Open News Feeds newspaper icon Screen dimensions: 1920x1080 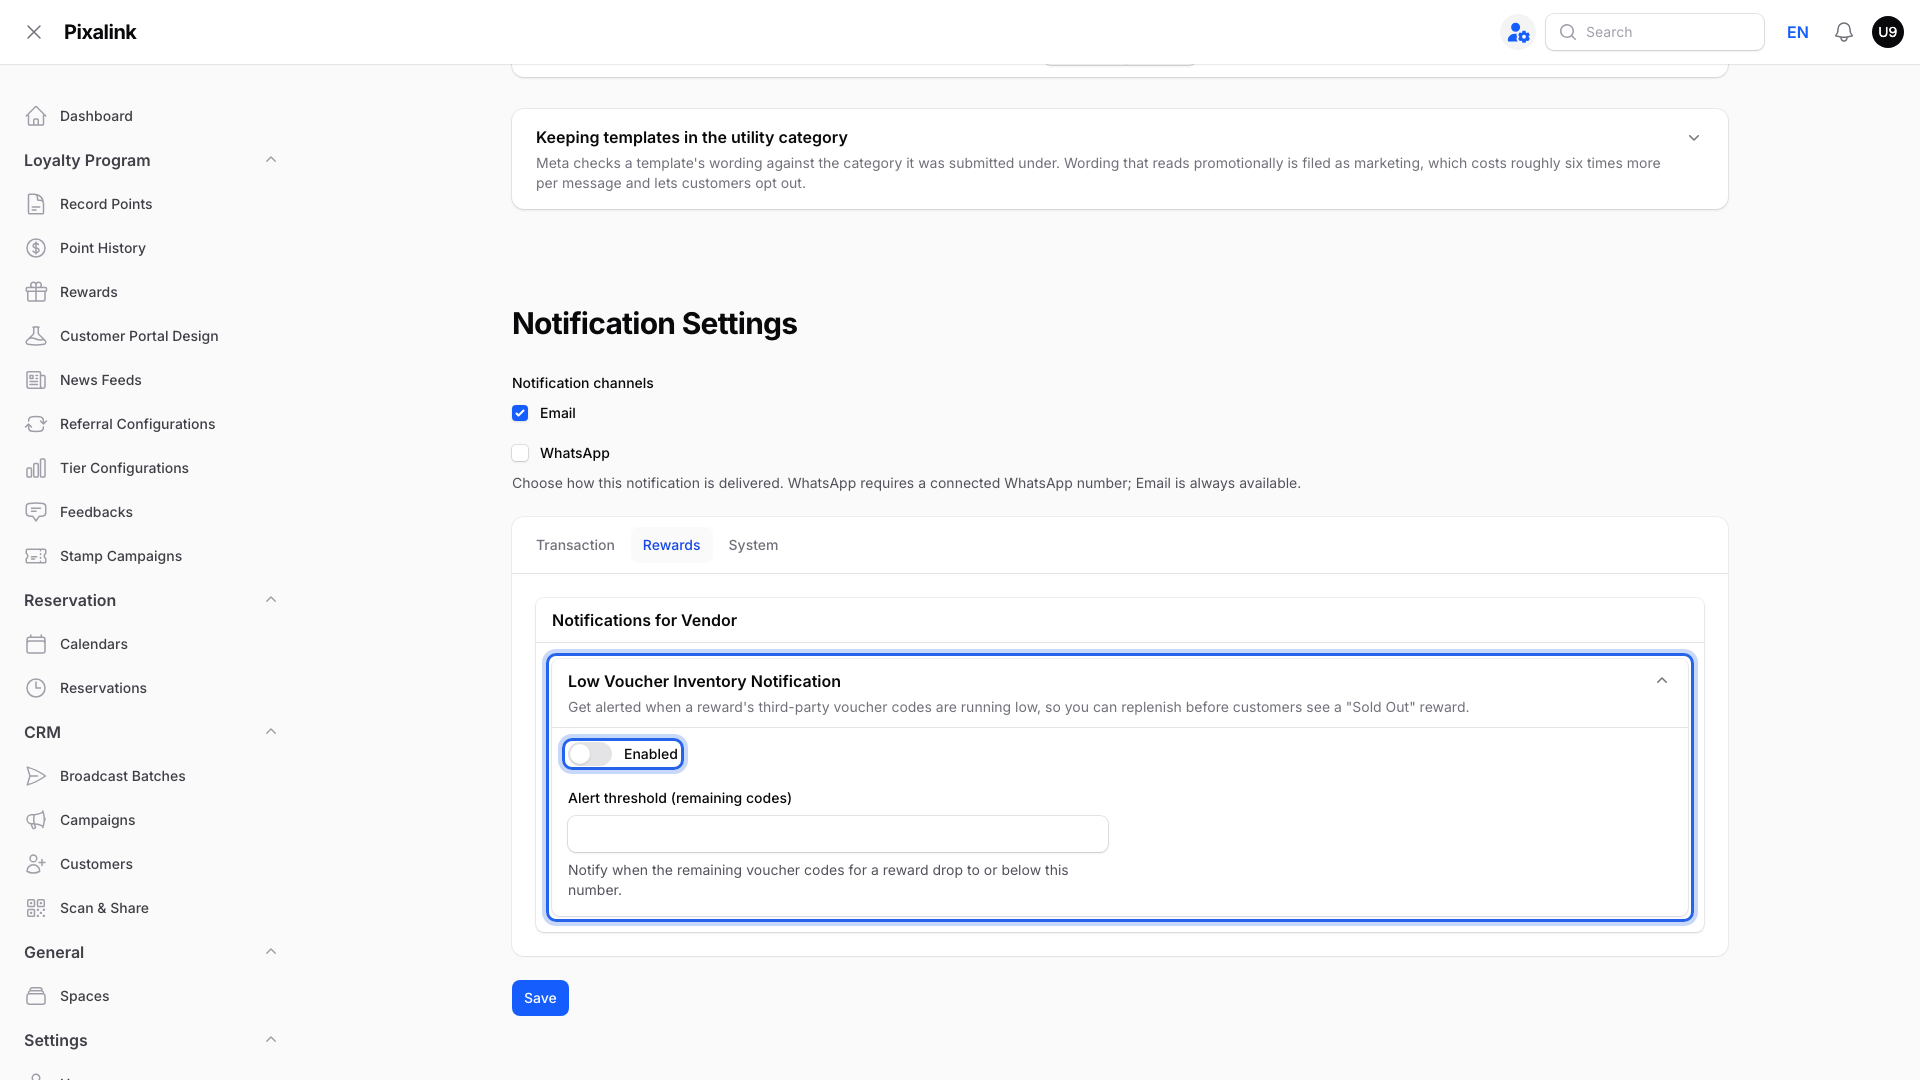coord(36,380)
